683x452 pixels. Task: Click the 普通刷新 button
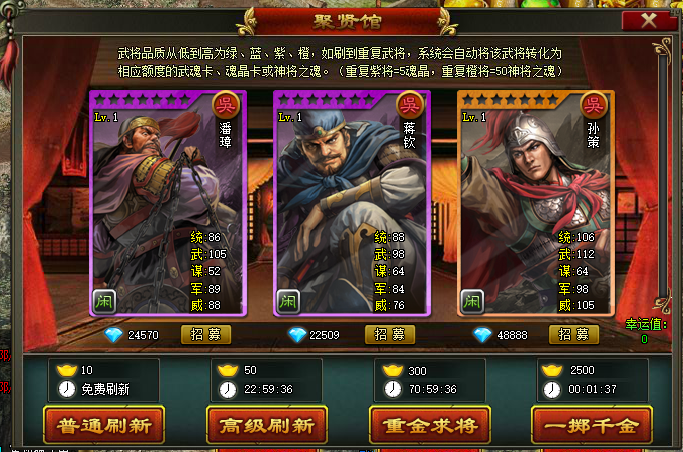[104, 425]
